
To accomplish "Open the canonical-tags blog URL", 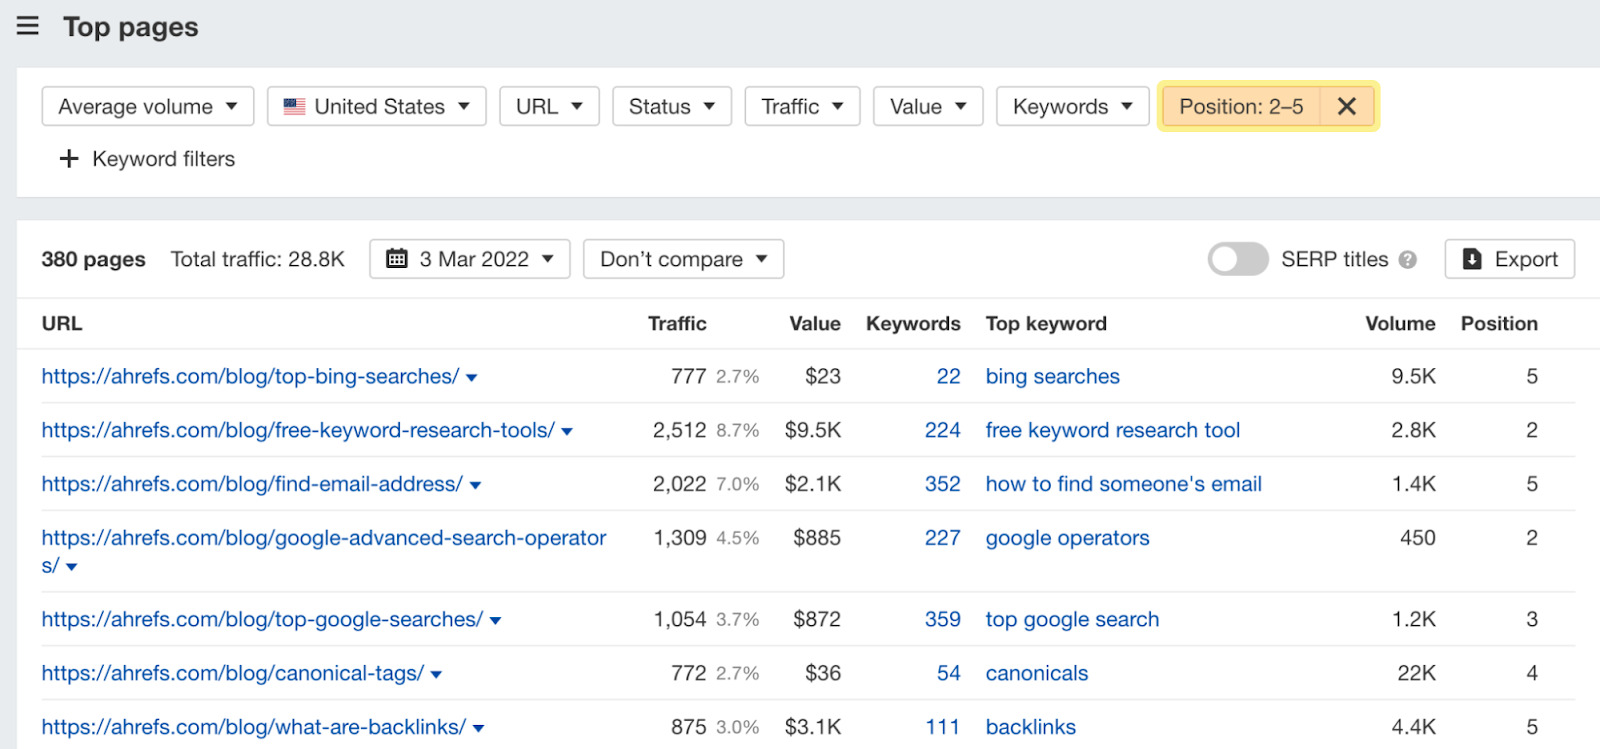I will pos(233,673).
